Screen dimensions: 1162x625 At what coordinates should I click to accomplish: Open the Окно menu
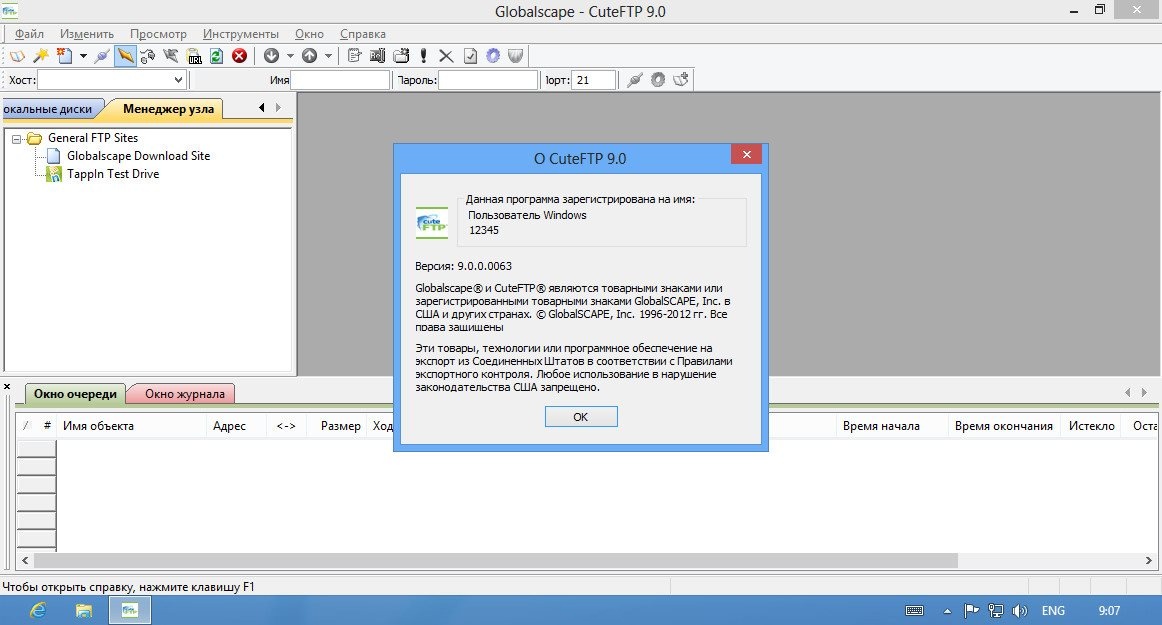coord(309,33)
